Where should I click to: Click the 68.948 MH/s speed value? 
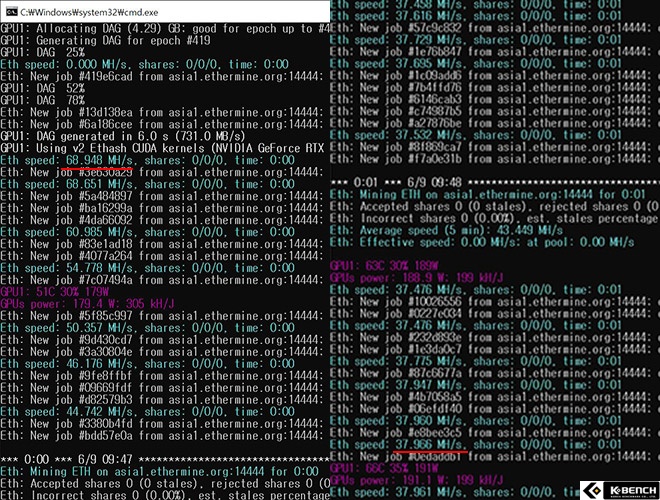point(99,160)
